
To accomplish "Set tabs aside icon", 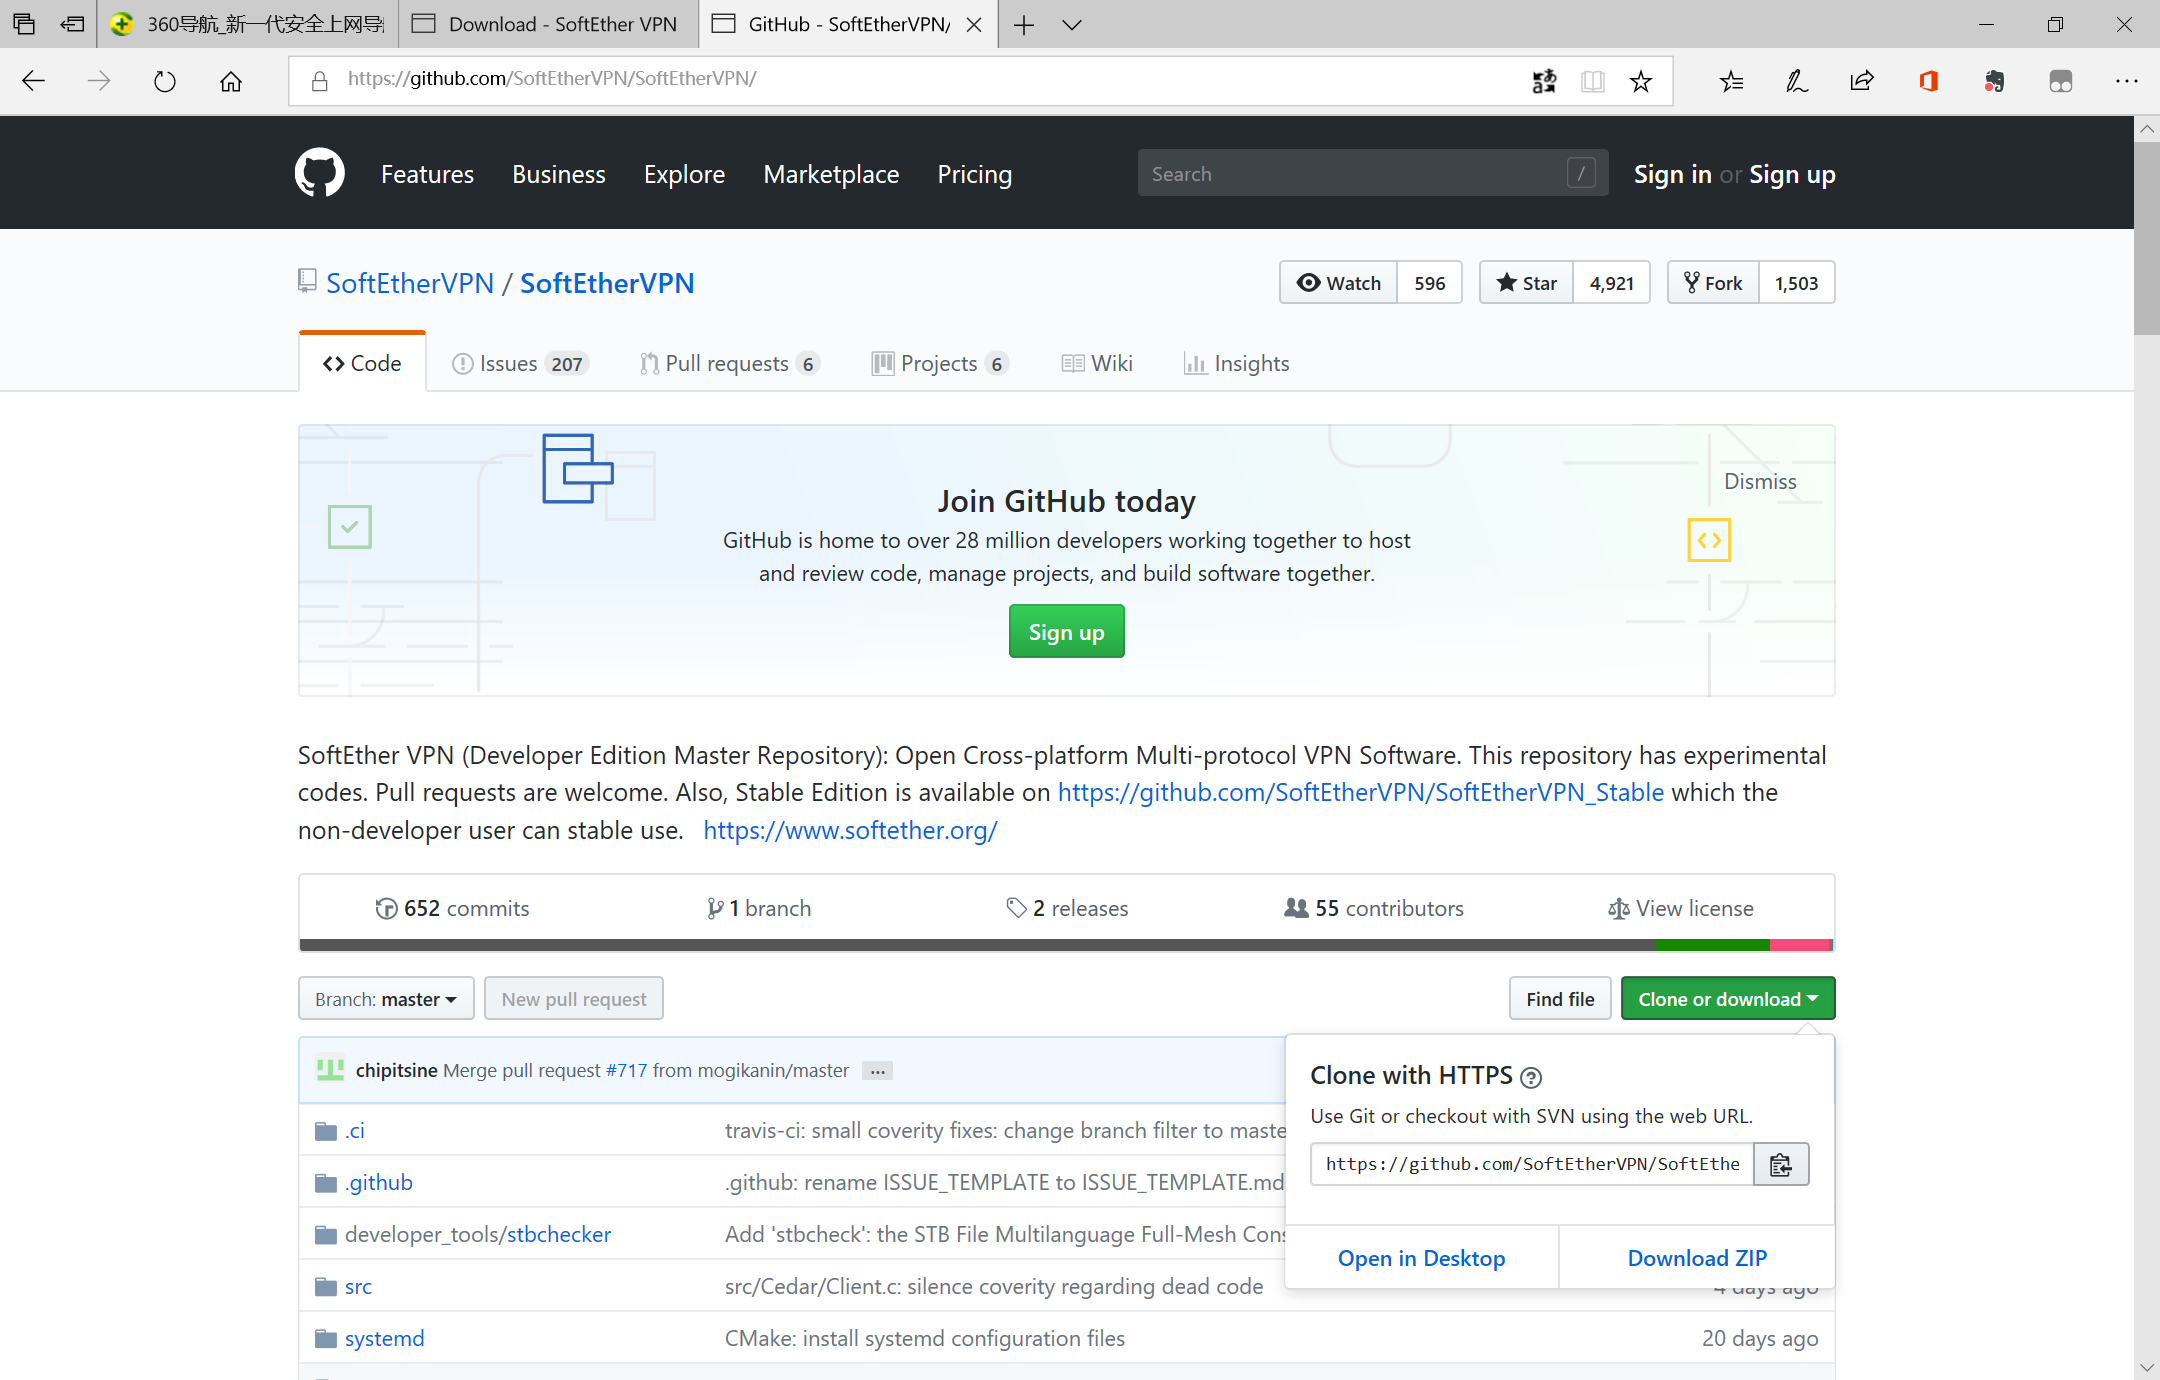I will click(x=72, y=24).
